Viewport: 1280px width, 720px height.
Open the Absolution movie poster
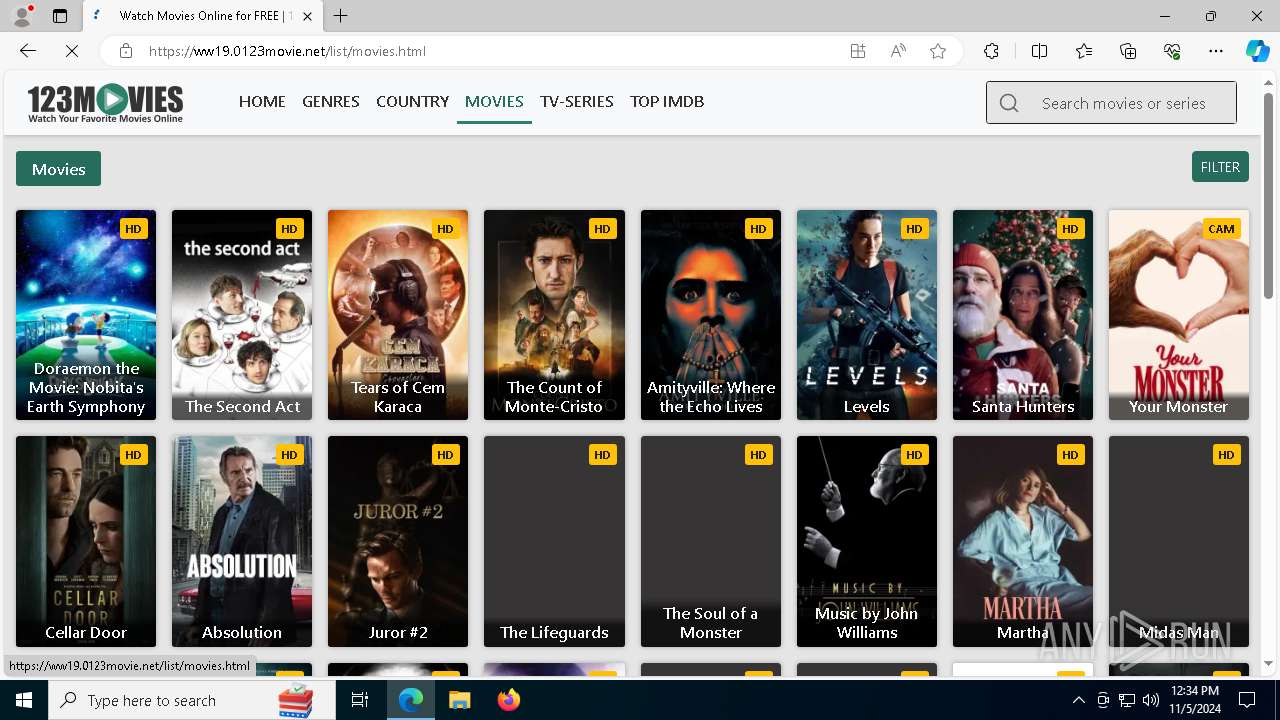tap(242, 541)
